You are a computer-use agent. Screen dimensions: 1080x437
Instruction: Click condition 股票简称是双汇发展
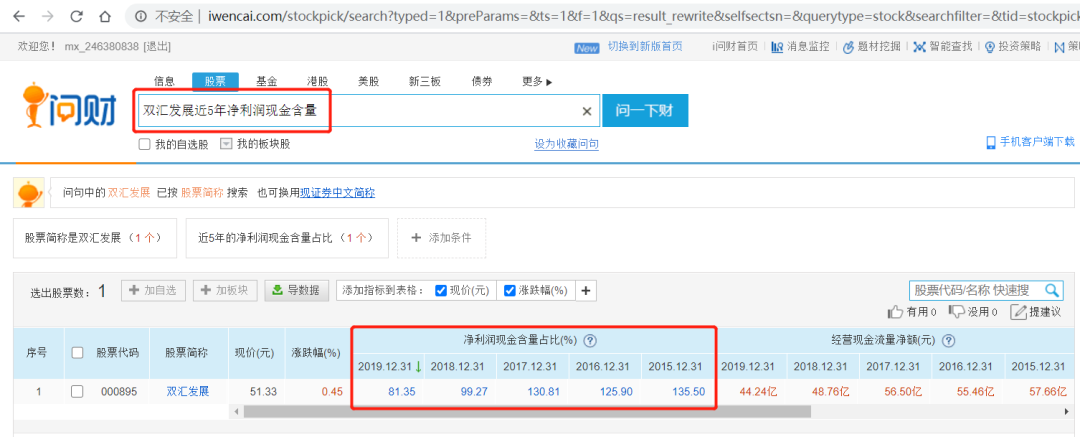pos(94,238)
